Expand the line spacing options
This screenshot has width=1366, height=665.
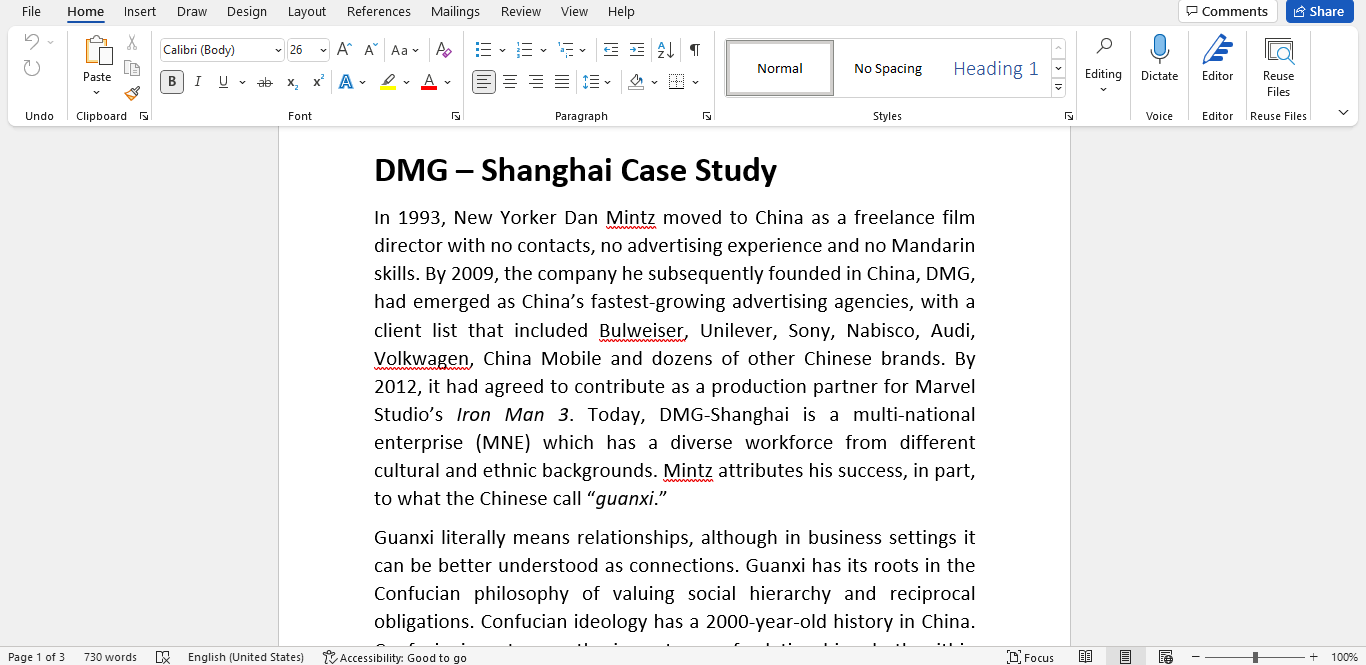coord(608,82)
